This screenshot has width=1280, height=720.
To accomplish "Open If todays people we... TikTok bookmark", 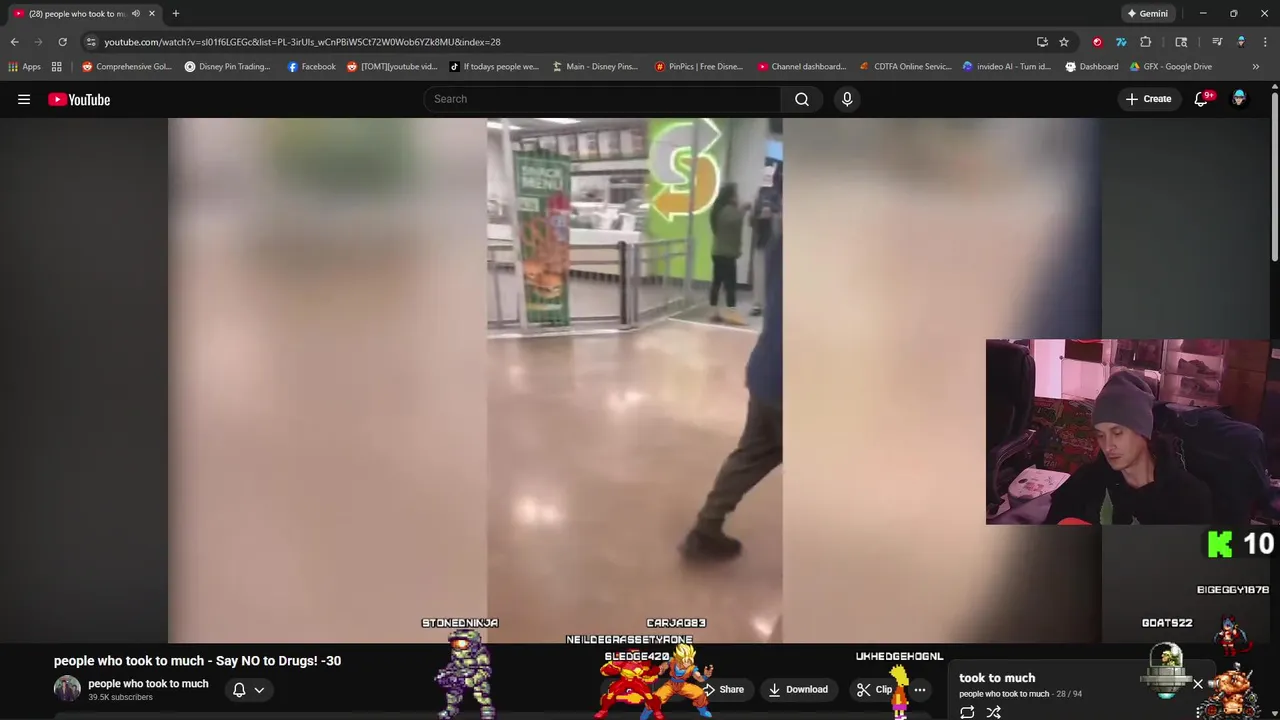I will 493,67.
